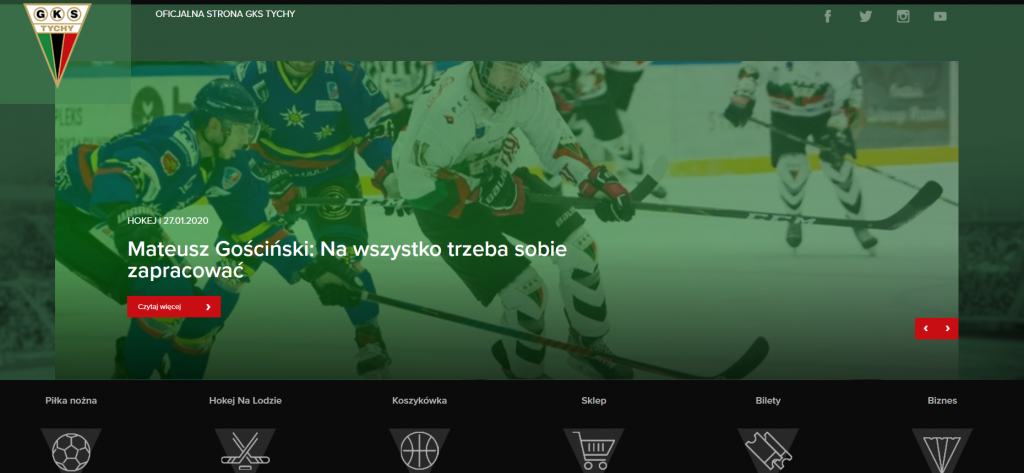1024x473 pixels.
Task: Open the Sklep section label
Action: pyautogui.click(x=594, y=400)
